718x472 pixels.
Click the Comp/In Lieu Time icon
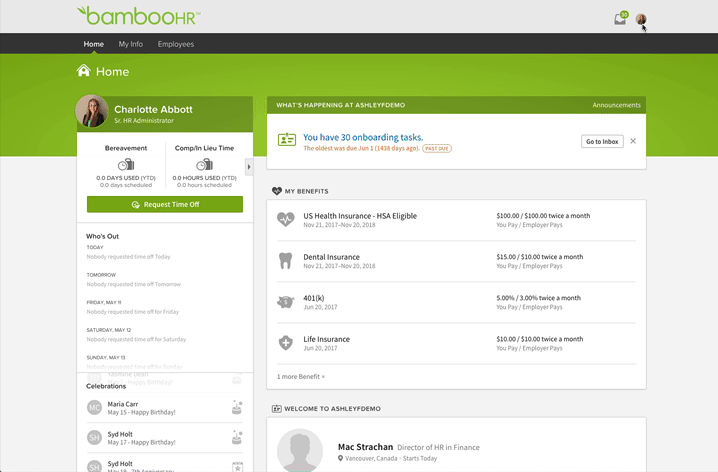tap(204, 164)
